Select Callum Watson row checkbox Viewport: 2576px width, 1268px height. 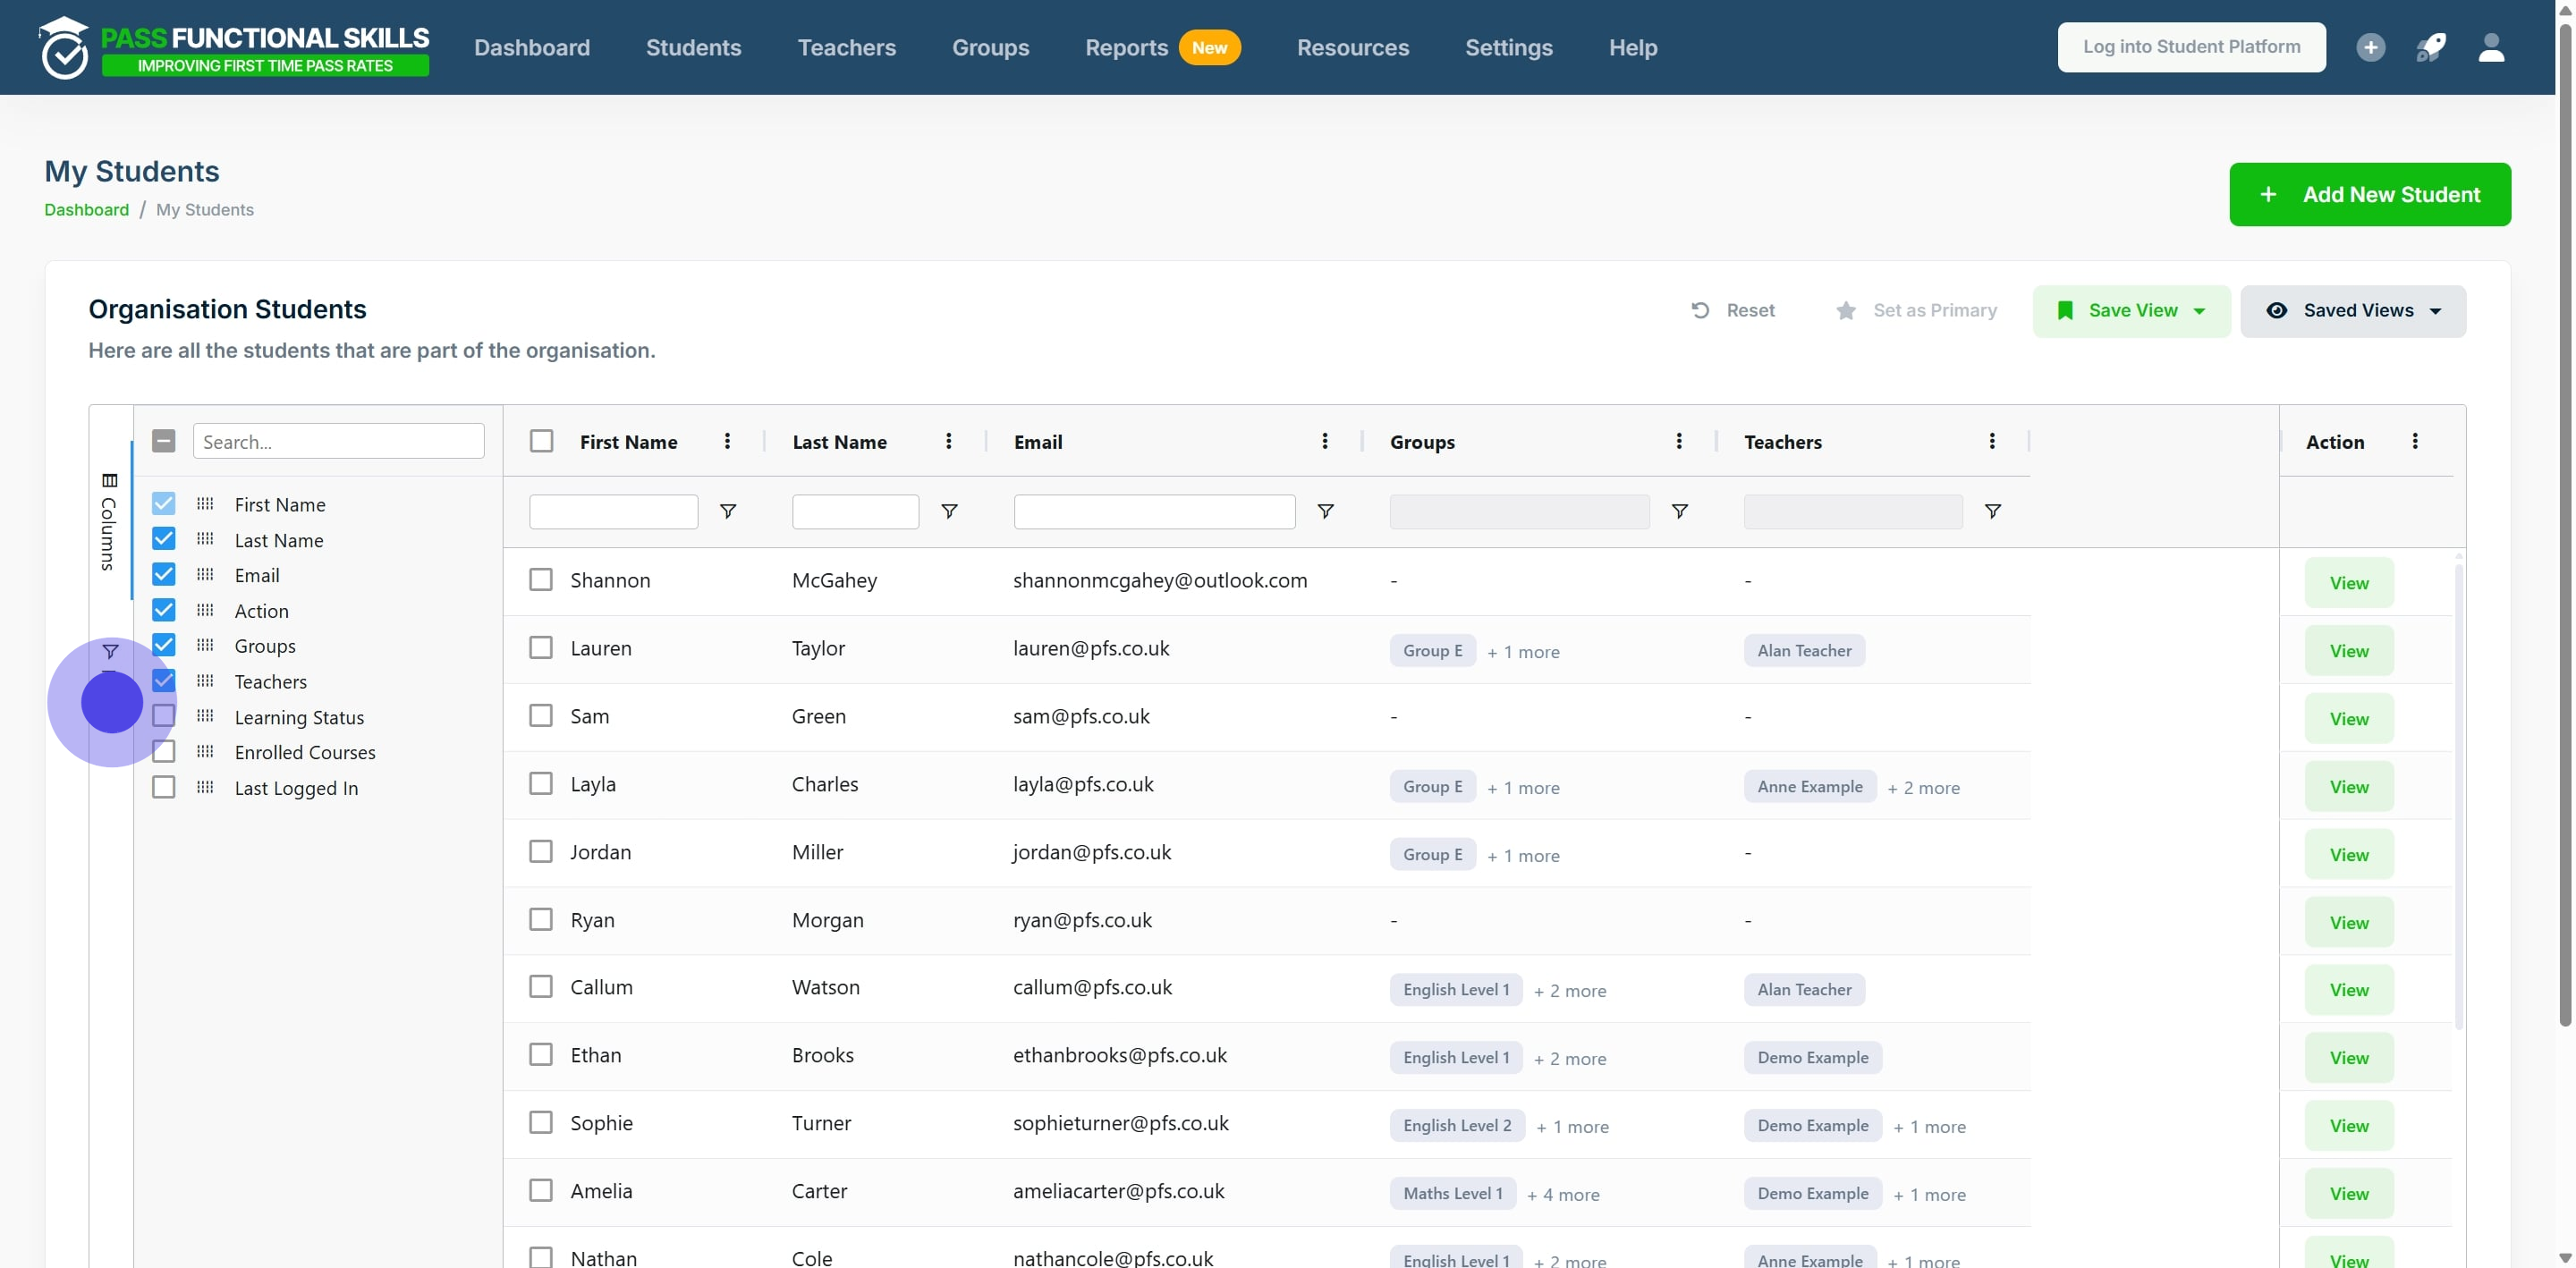[x=541, y=987]
